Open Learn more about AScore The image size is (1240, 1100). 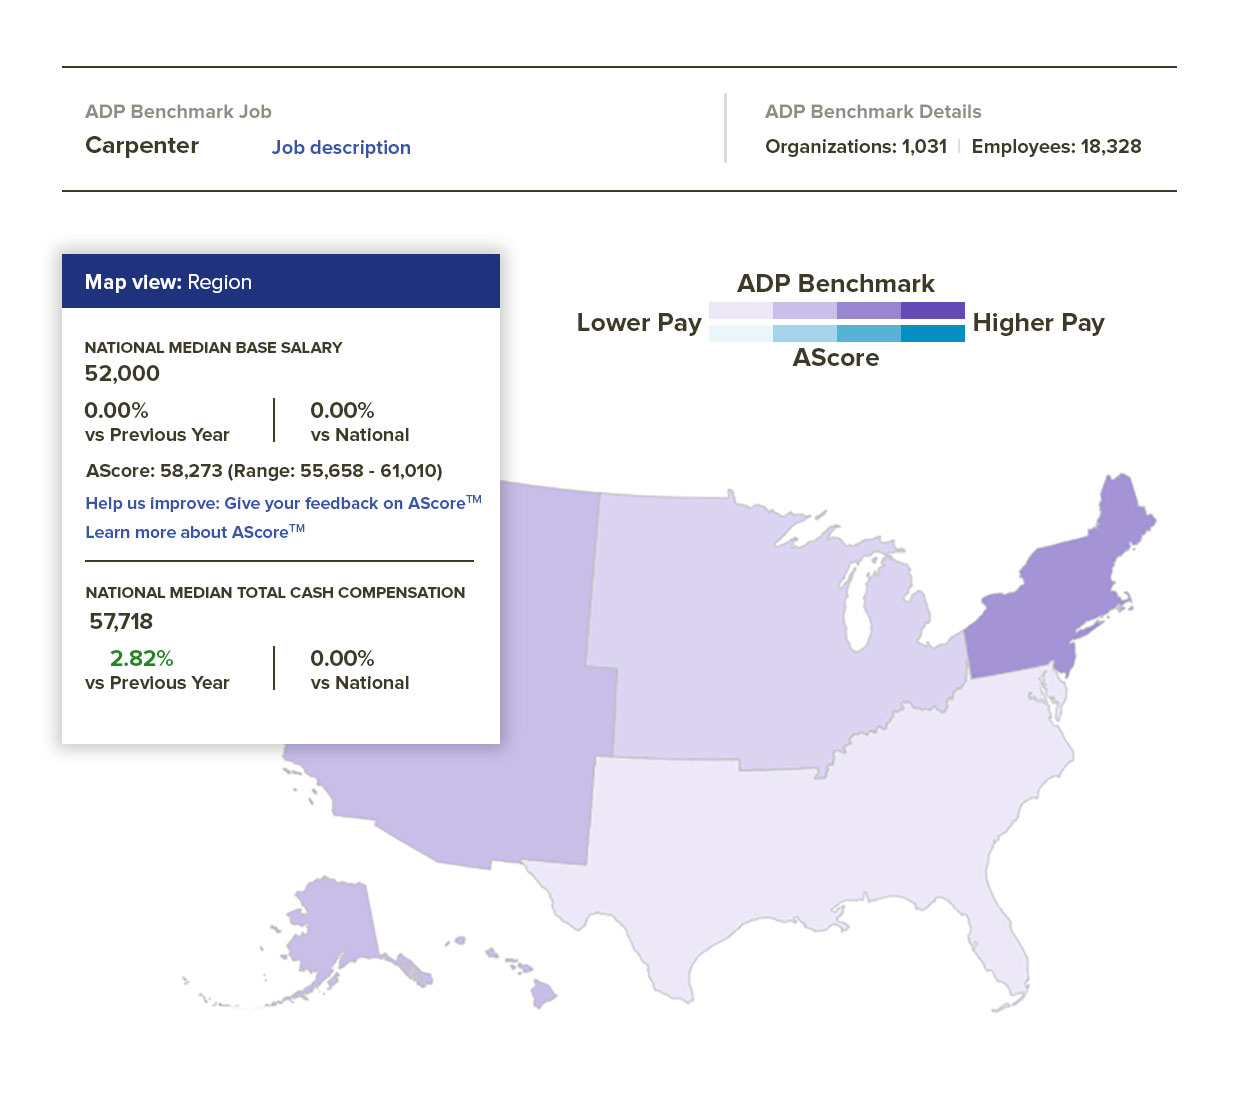194,532
